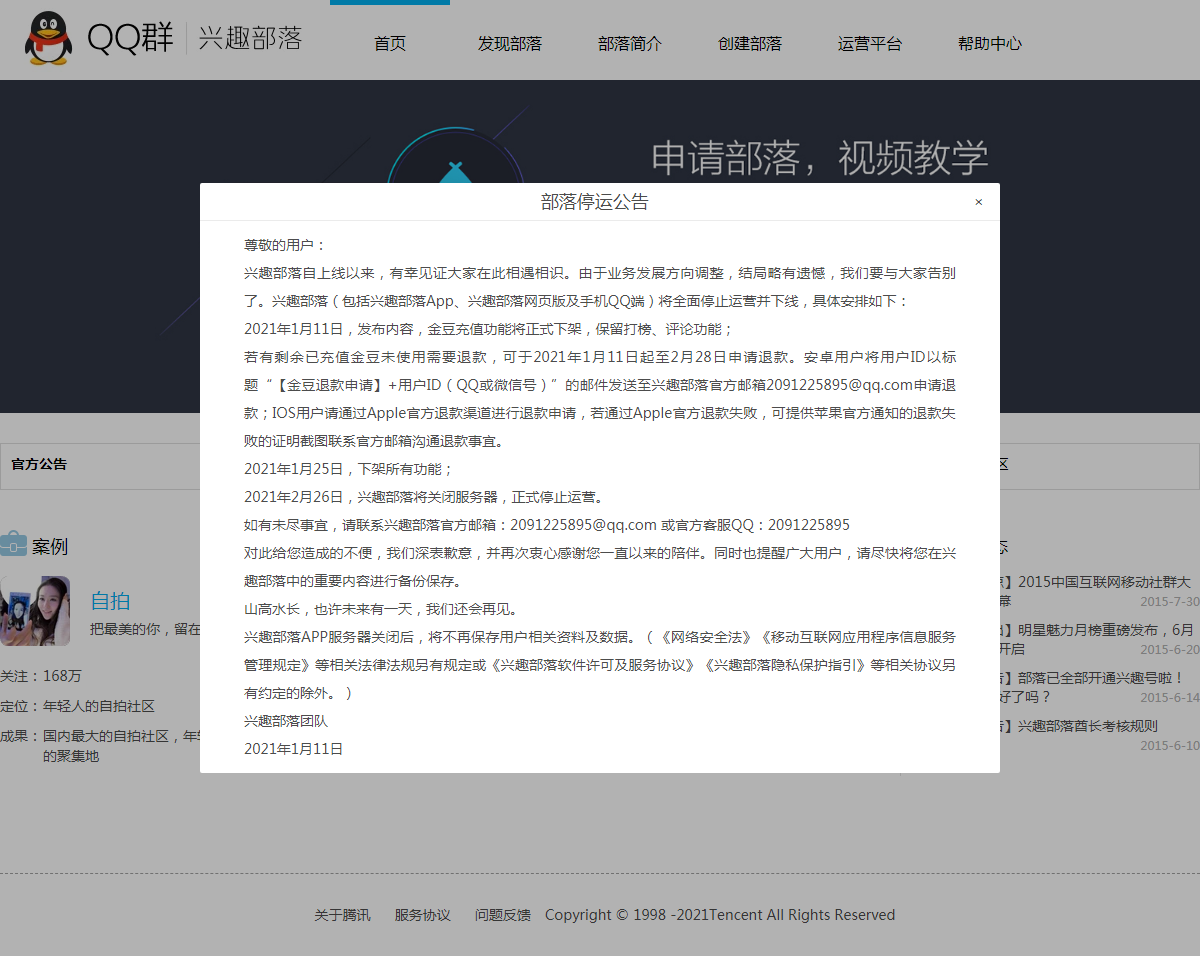Click the line 如有未尽事宜 contact info
This screenshot has width=1200, height=956.
(547, 525)
